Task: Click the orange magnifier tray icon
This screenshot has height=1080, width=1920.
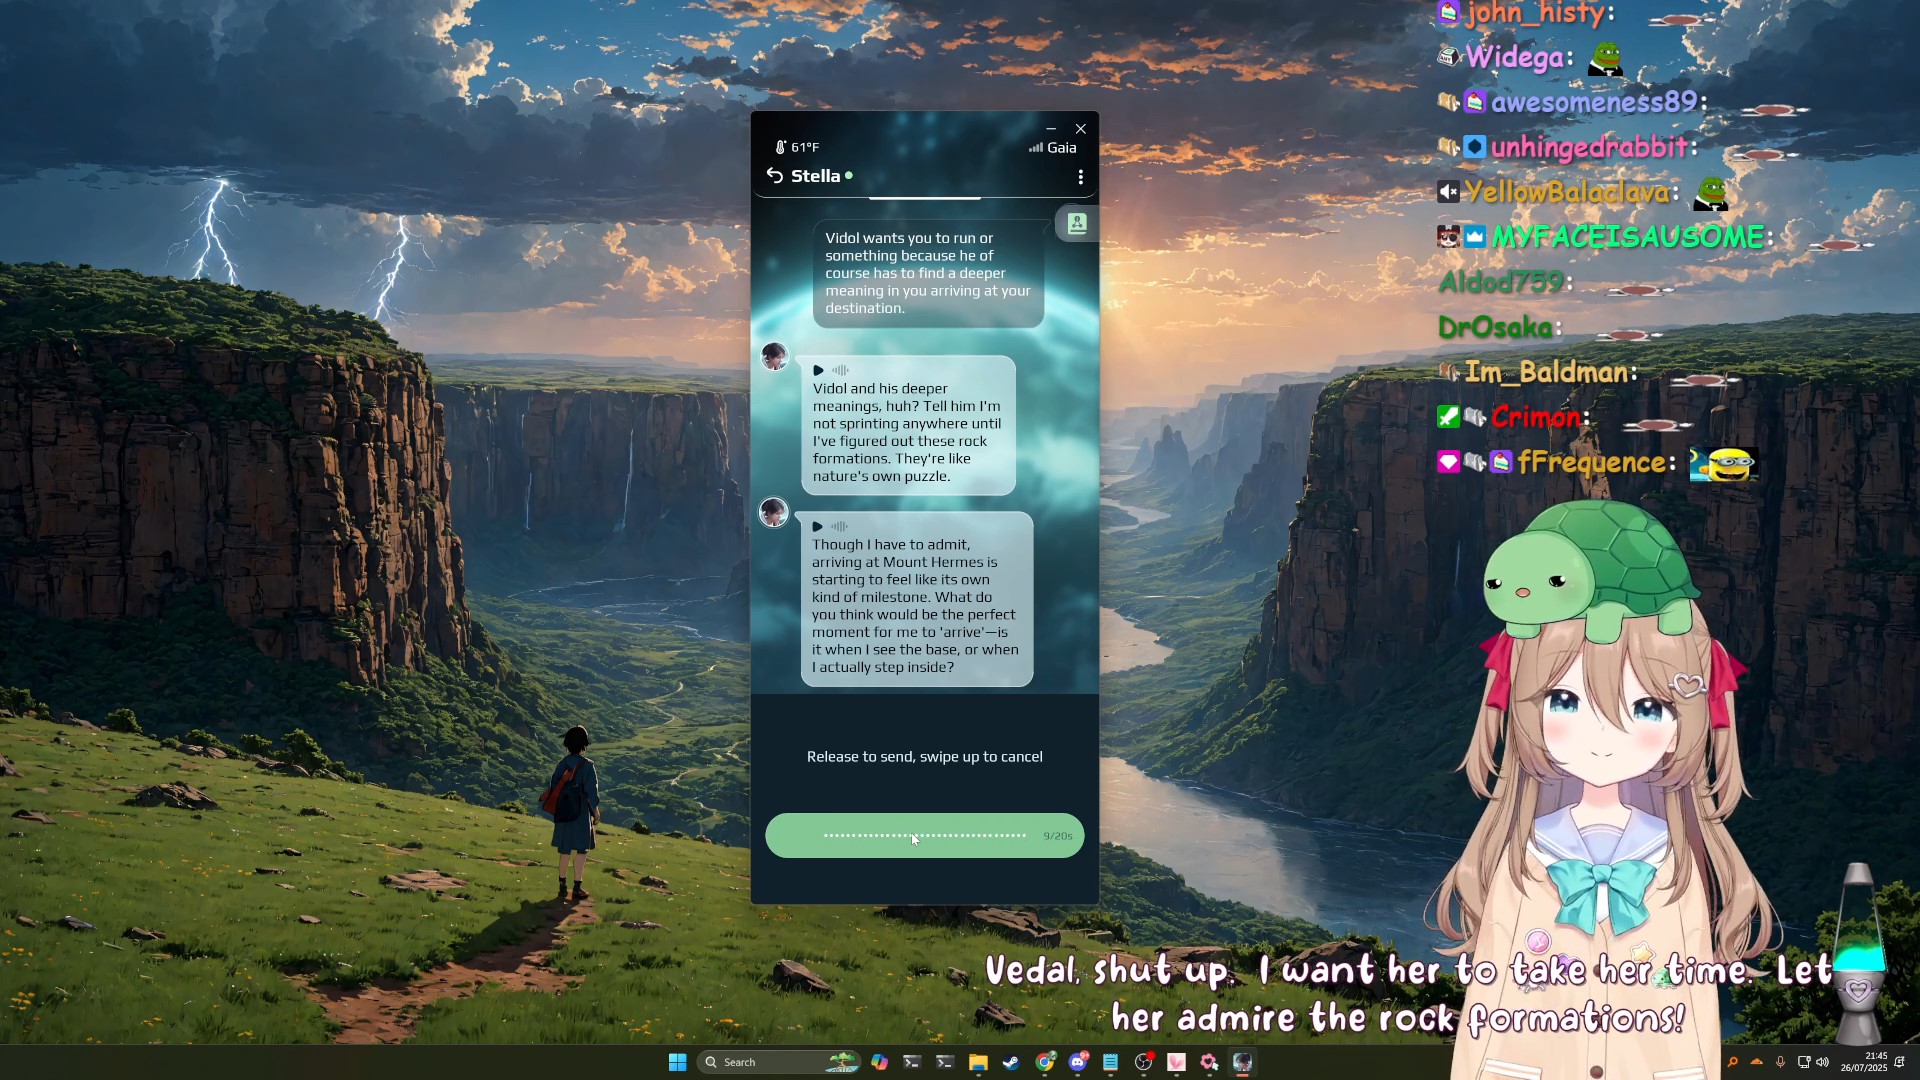Action: [1733, 1062]
